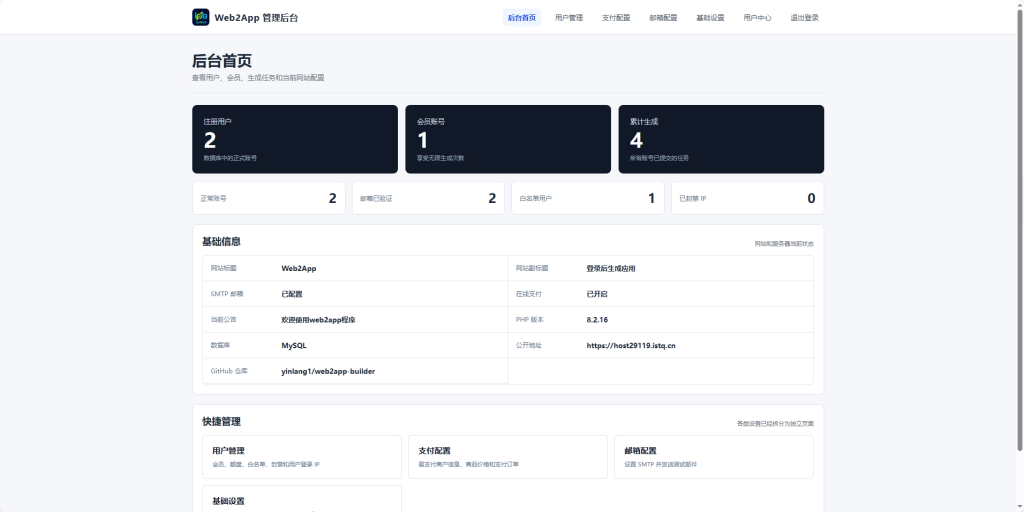Click the 已配置 SMTP status value

[292, 294]
